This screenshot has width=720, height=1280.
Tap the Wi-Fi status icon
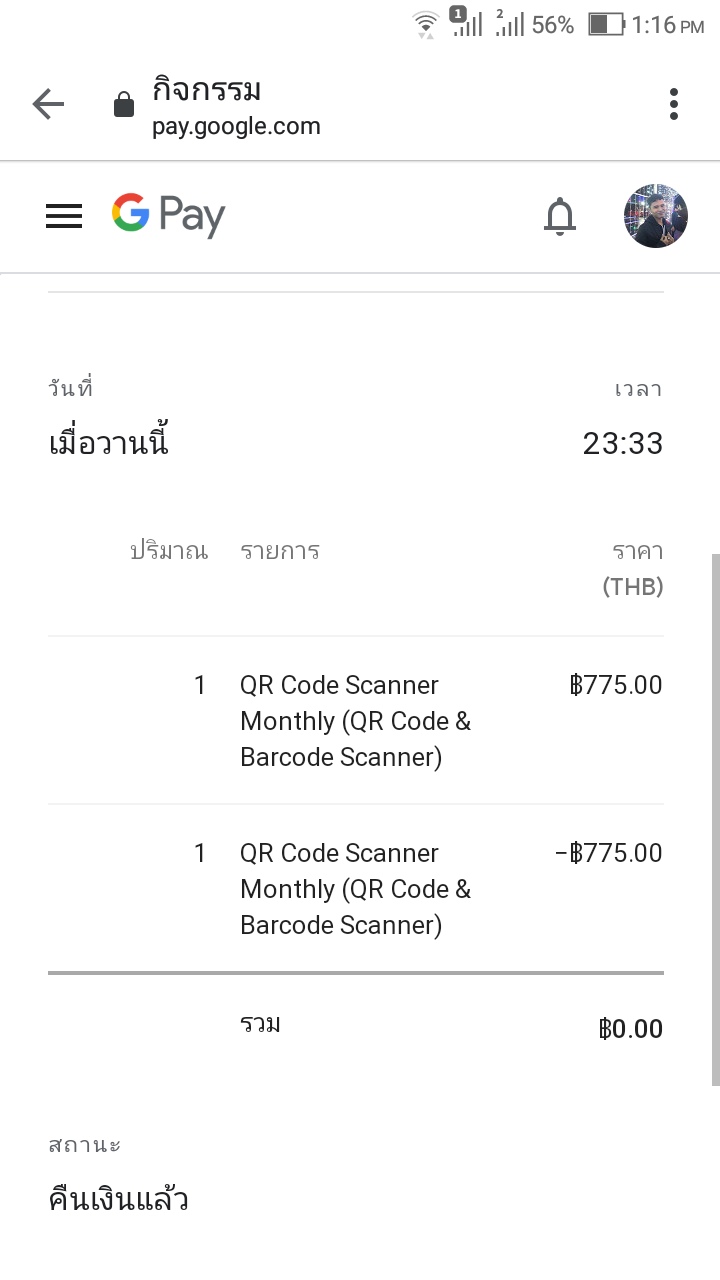coord(426,24)
